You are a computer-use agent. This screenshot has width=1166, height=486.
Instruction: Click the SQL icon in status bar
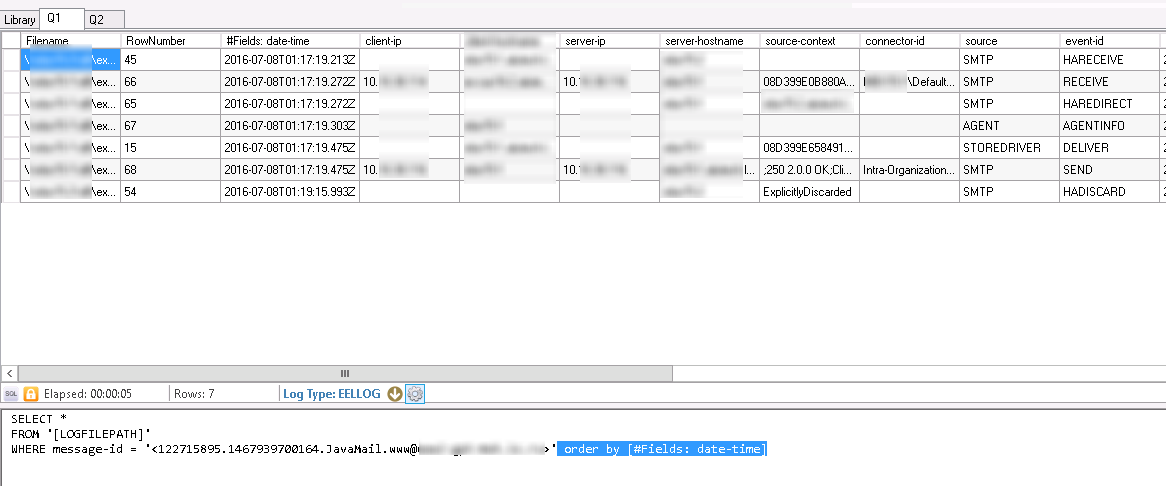click(11, 394)
